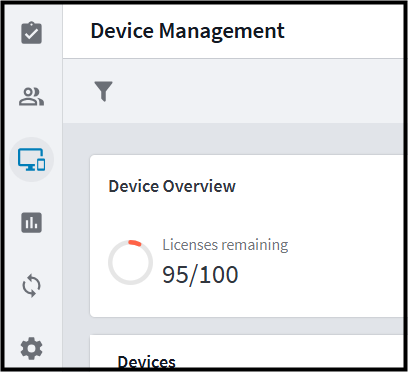This screenshot has height=372, width=408.
Task: Click the Devices section heading
Action: coord(147,362)
